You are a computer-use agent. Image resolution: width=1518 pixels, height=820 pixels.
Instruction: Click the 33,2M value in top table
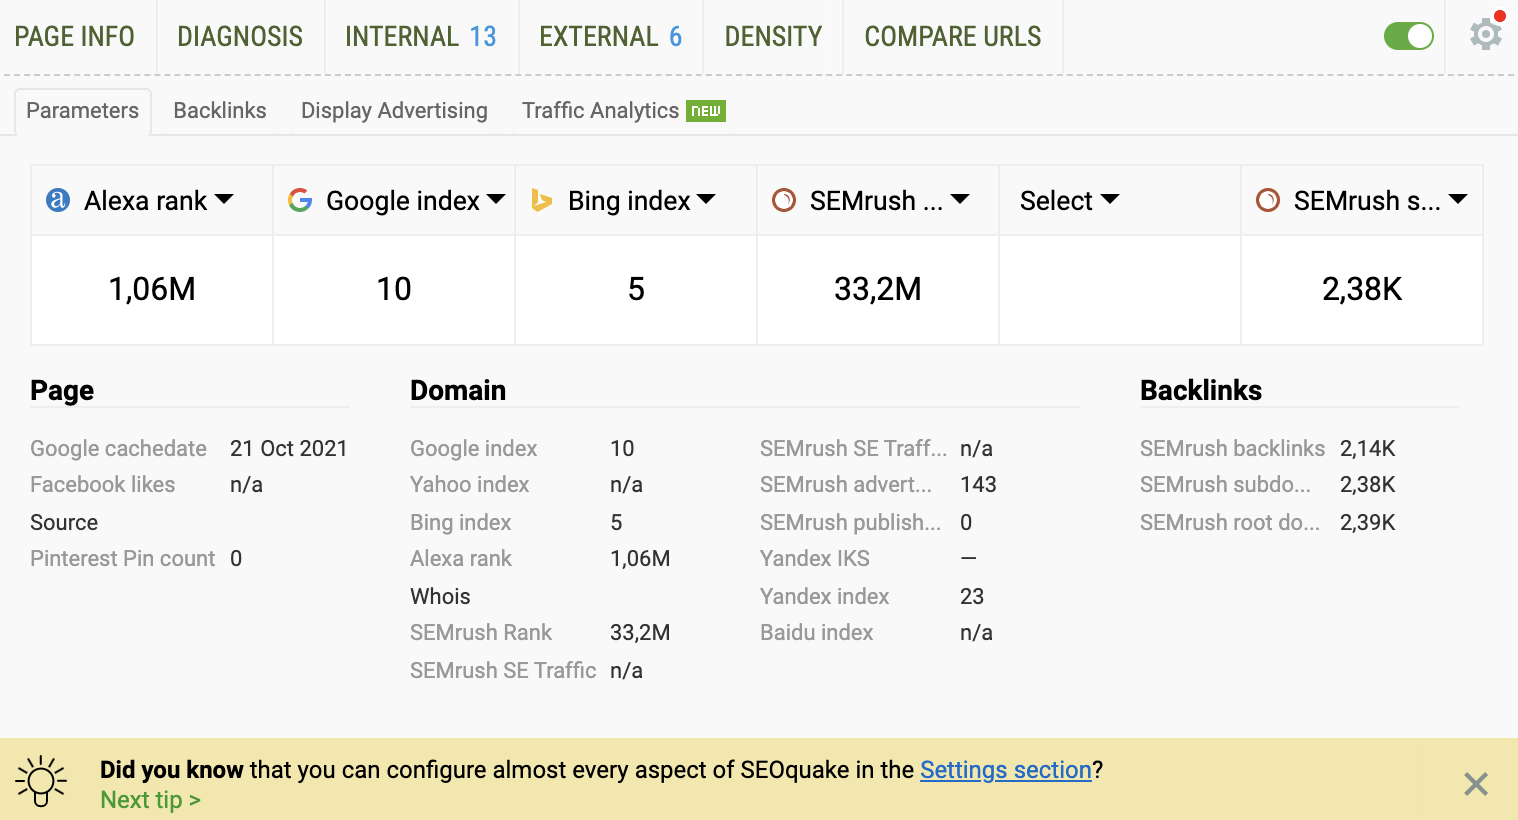[x=878, y=290]
